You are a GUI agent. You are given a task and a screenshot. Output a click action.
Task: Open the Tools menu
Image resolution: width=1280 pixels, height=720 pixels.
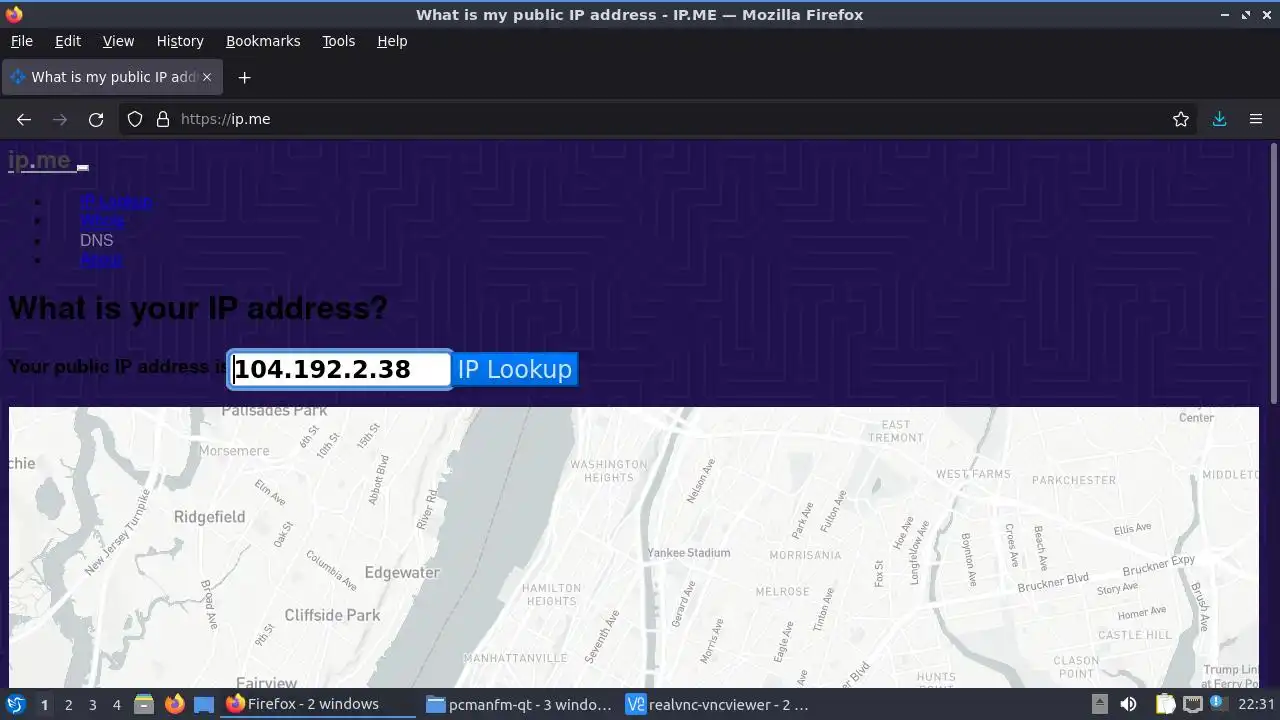pyautogui.click(x=339, y=41)
